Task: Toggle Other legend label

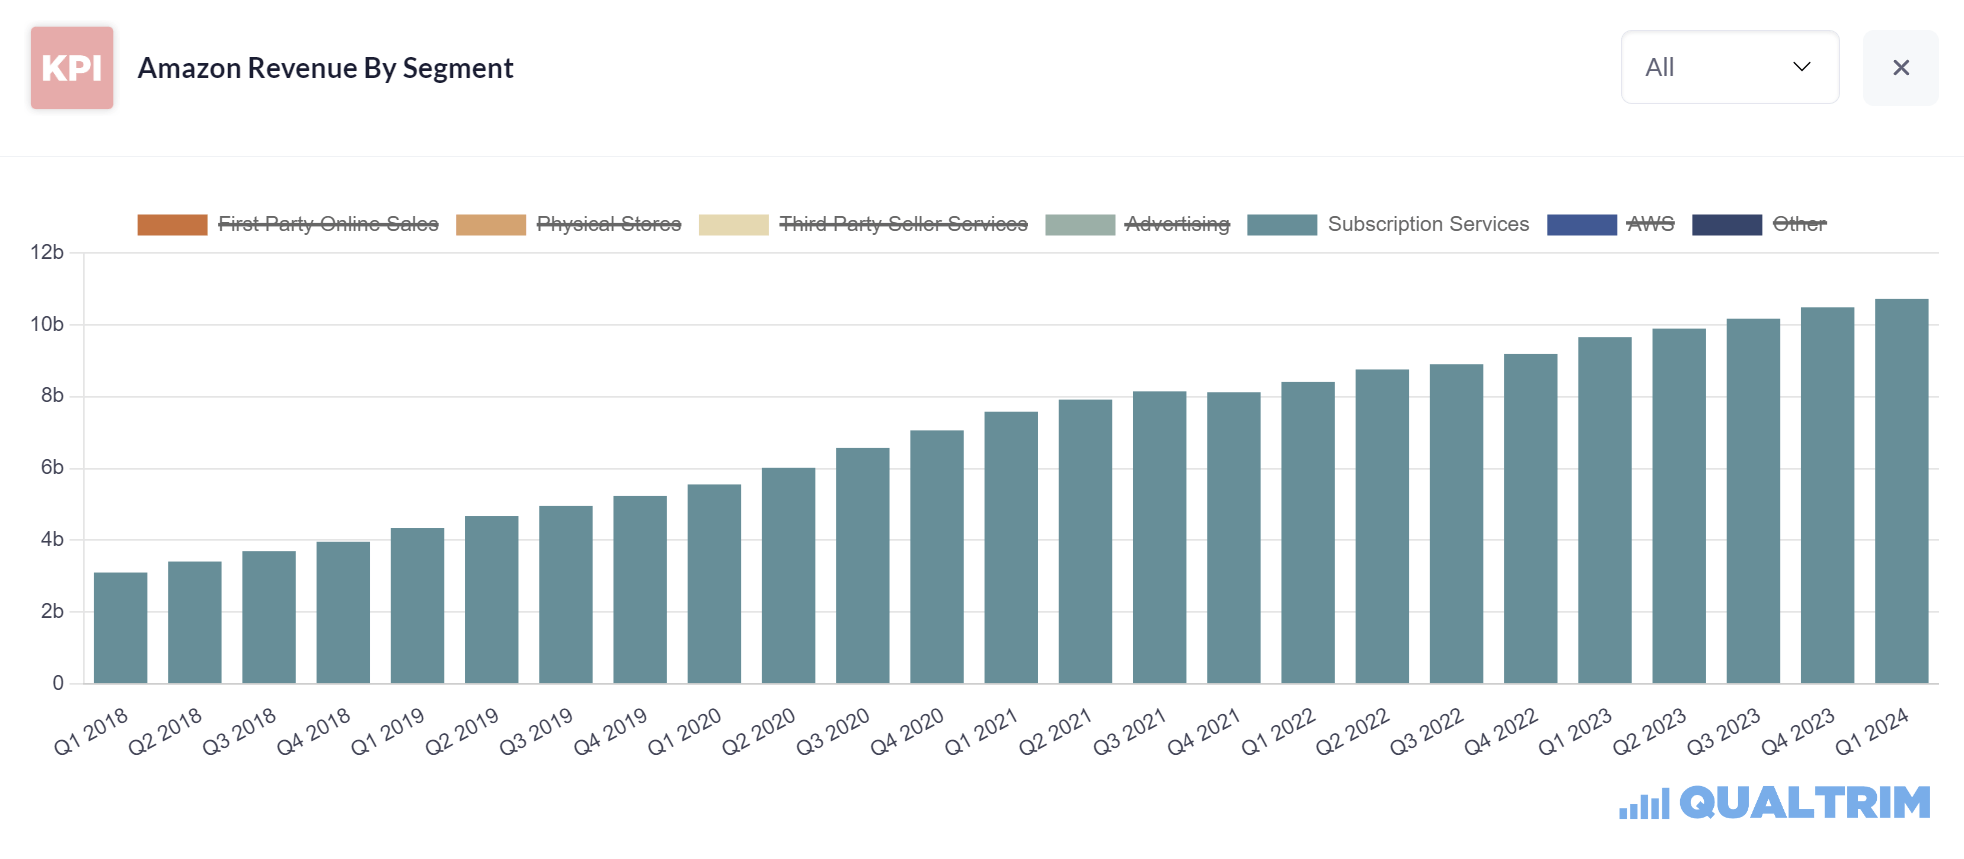Action: click(1800, 224)
